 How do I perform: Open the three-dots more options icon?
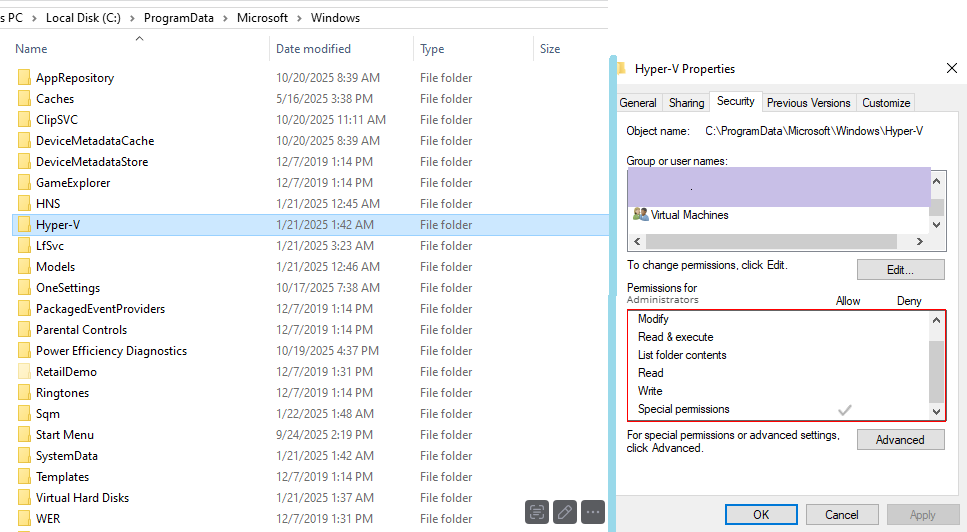593,512
